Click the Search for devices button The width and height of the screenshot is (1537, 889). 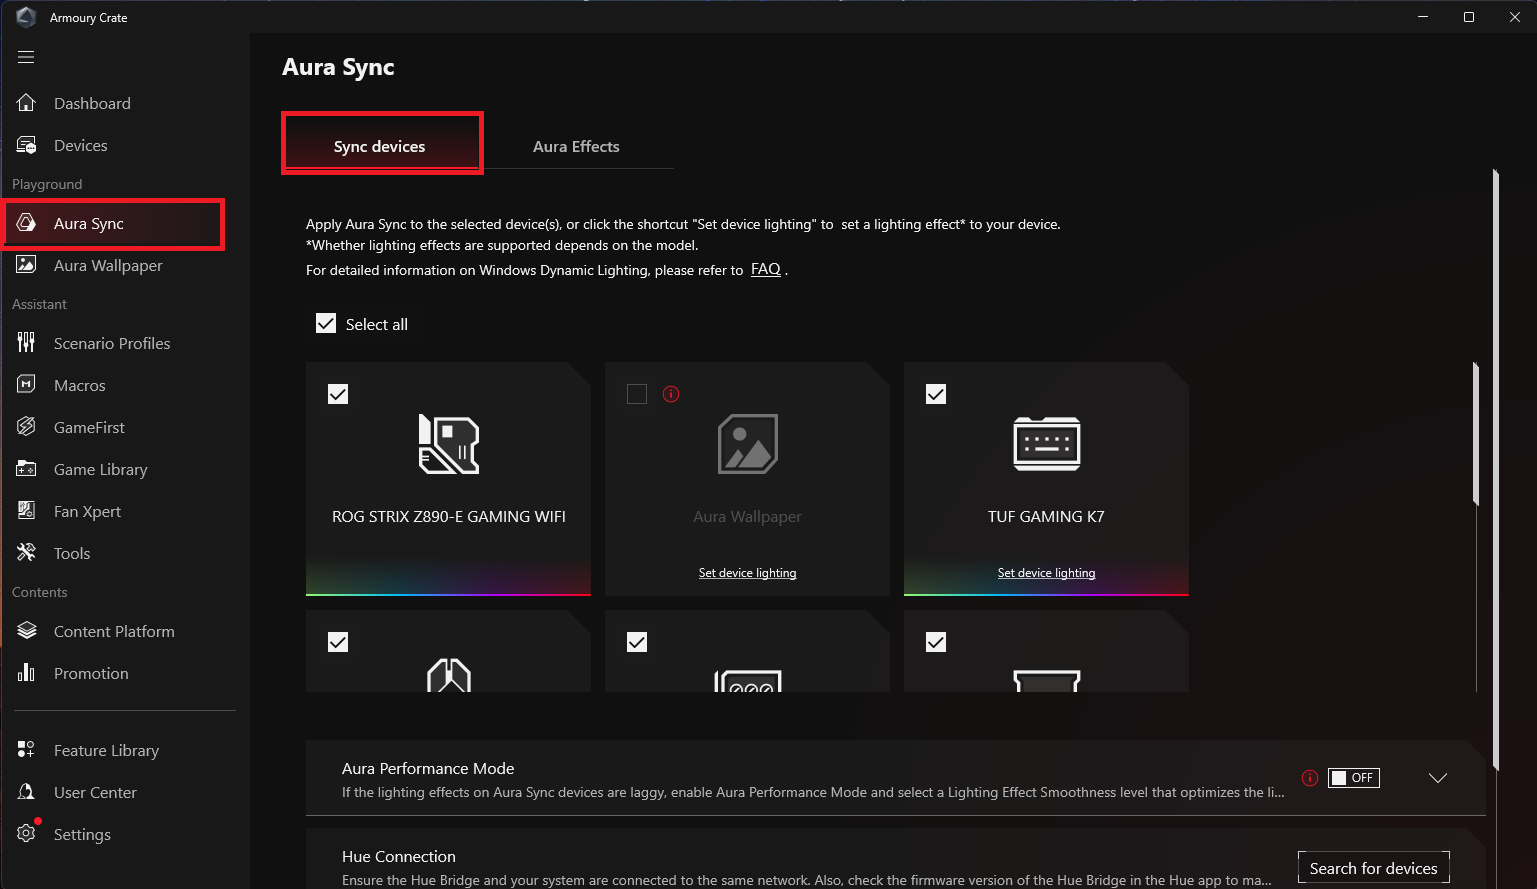[1374, 868]
